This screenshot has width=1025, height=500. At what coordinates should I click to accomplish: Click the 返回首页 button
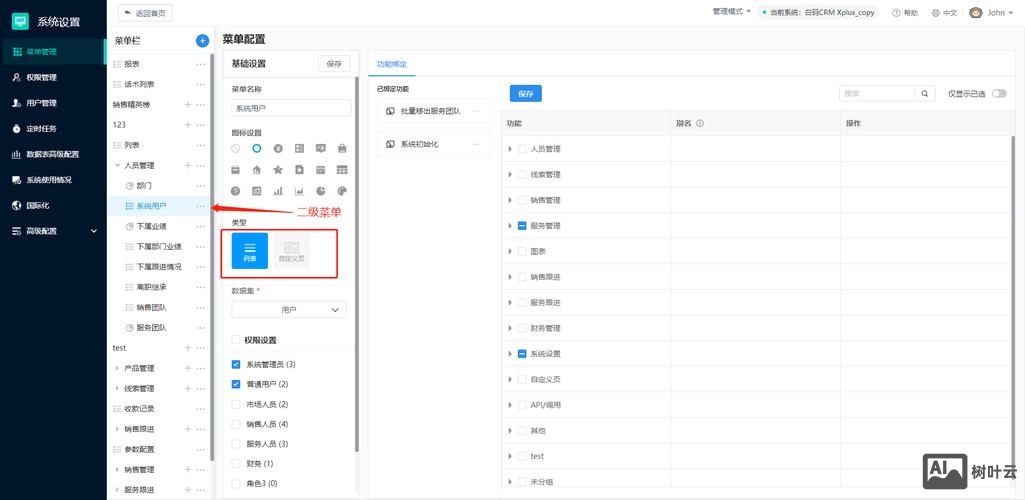point(145,12)
